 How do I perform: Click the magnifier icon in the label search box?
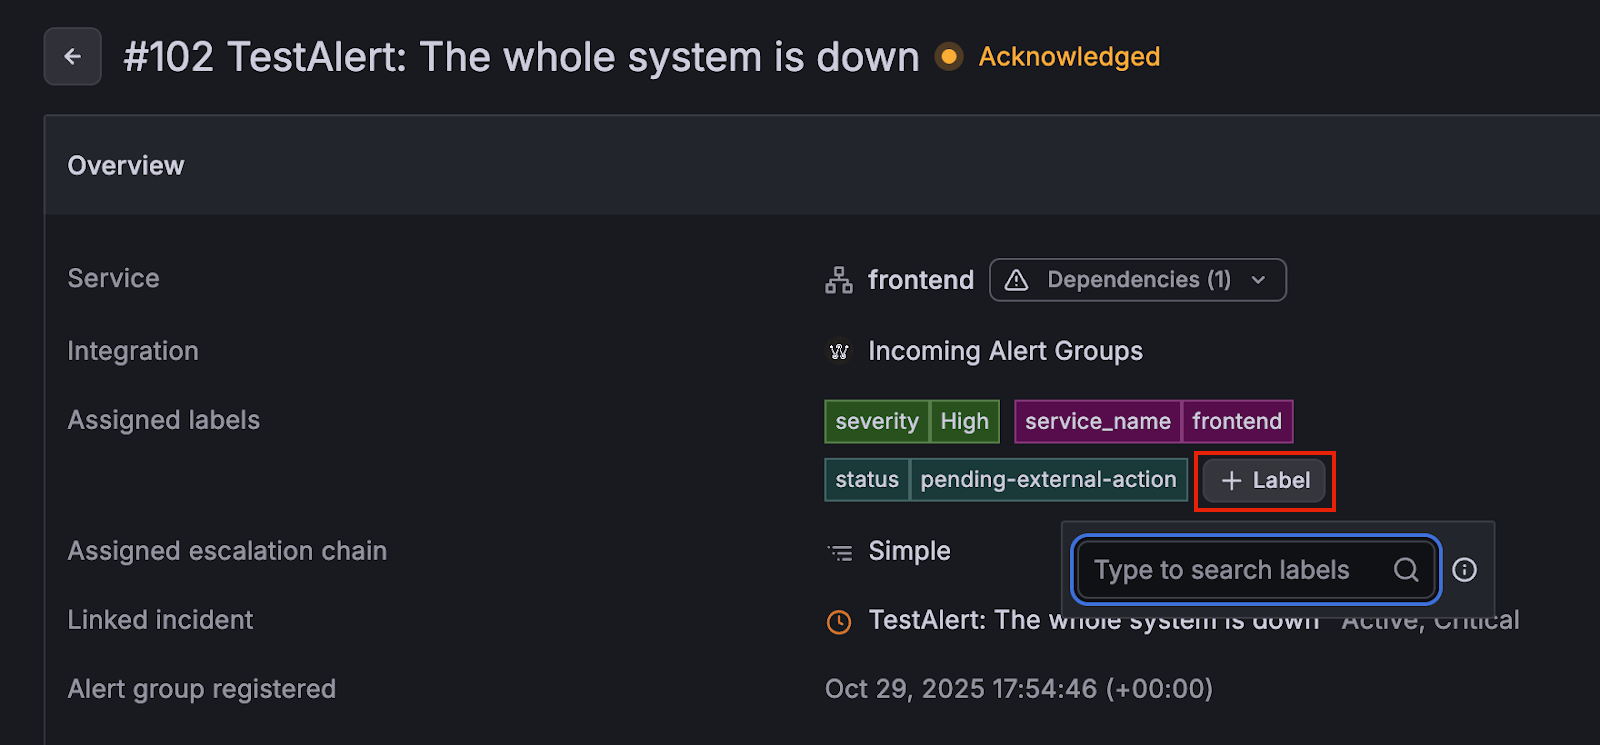point(1406,570)
